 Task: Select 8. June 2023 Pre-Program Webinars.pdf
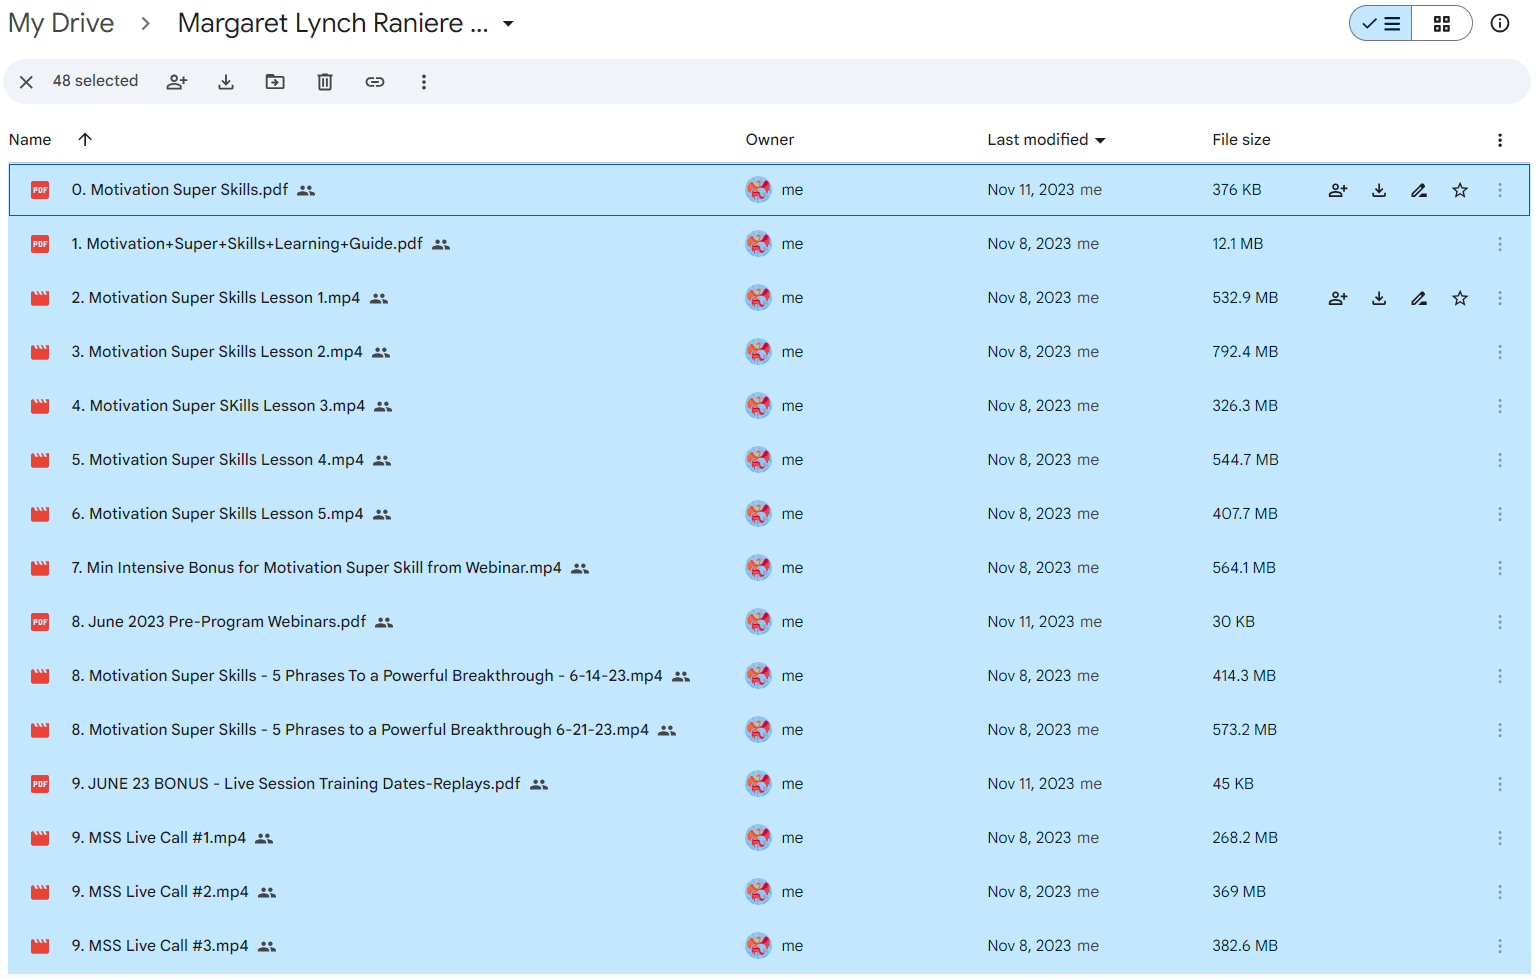coord(769,622)
